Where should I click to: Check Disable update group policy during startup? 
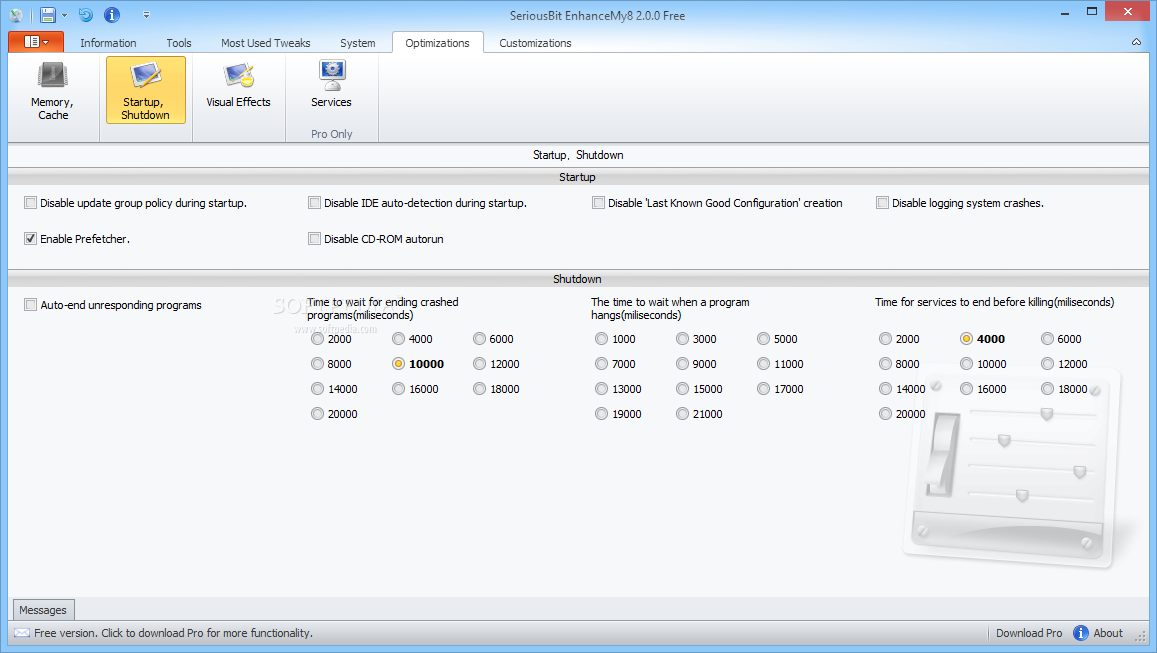pyautogui.click(x=30, y=203)
